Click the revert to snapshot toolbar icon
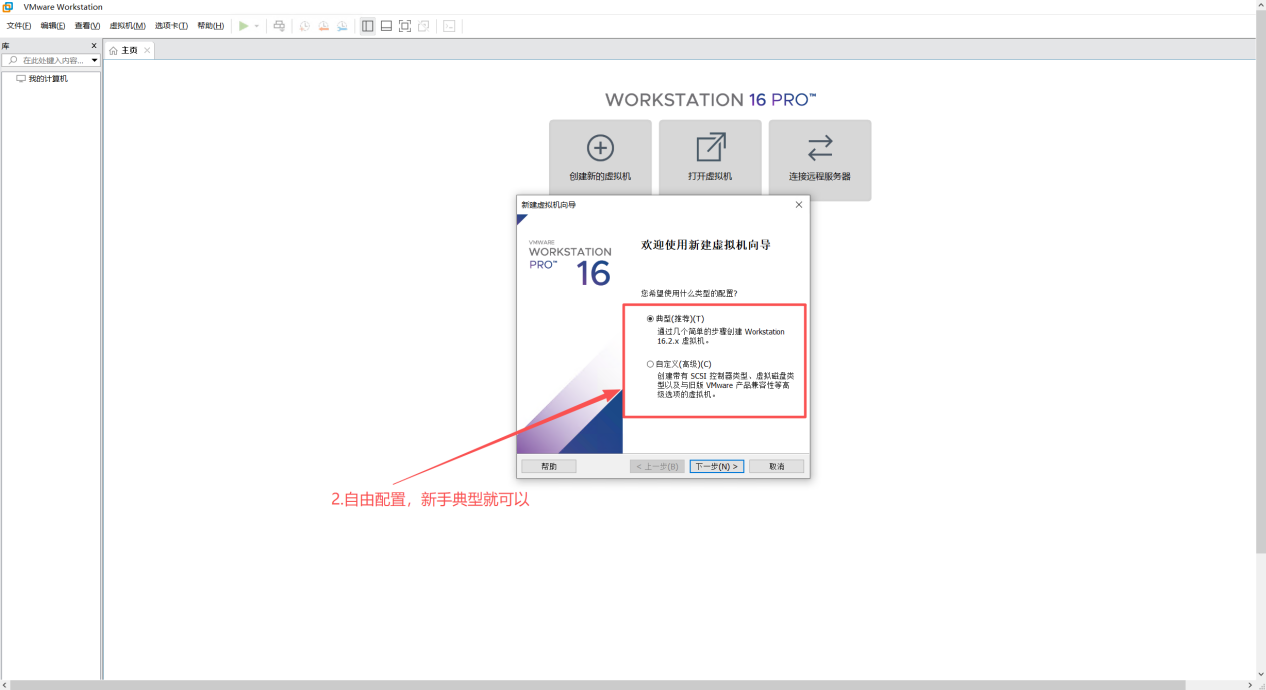 tap(323, 26)
